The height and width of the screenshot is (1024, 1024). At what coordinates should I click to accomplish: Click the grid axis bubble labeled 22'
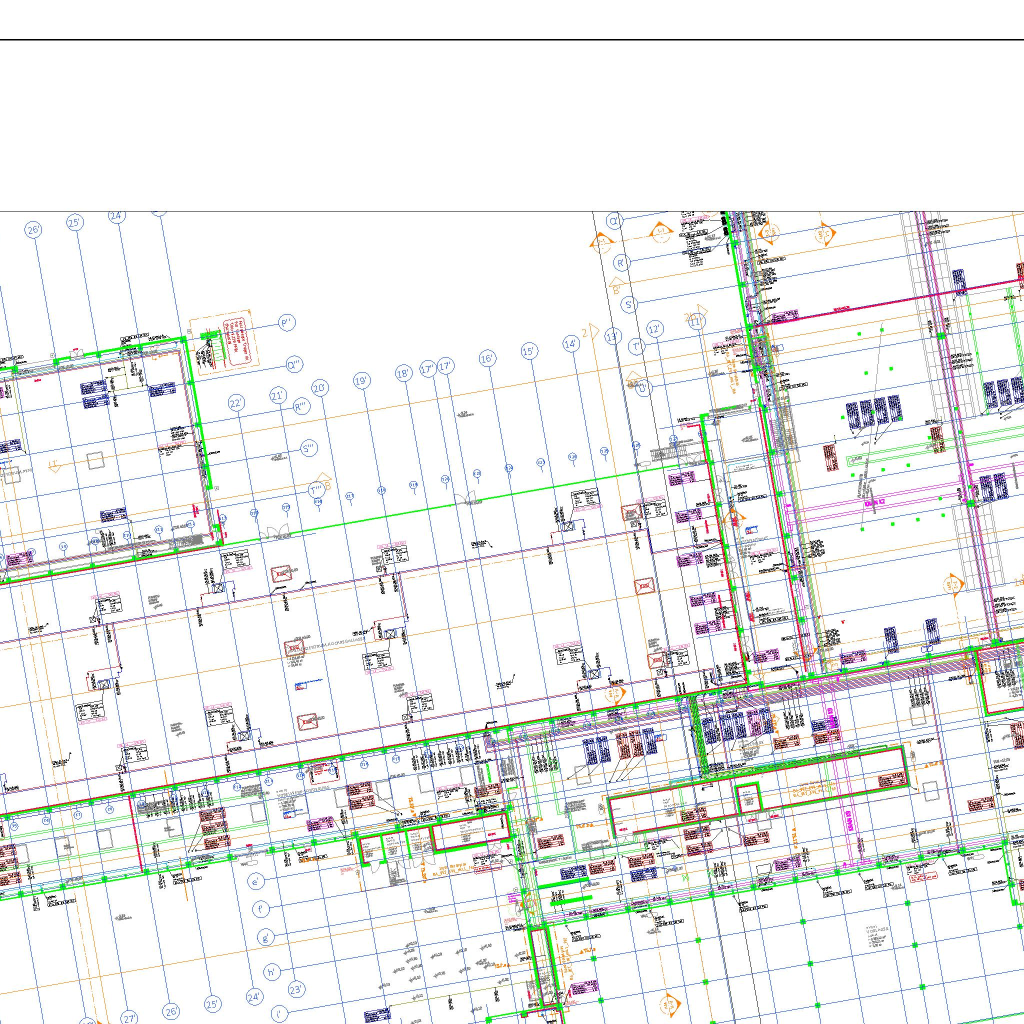click(x=236, y=404)
